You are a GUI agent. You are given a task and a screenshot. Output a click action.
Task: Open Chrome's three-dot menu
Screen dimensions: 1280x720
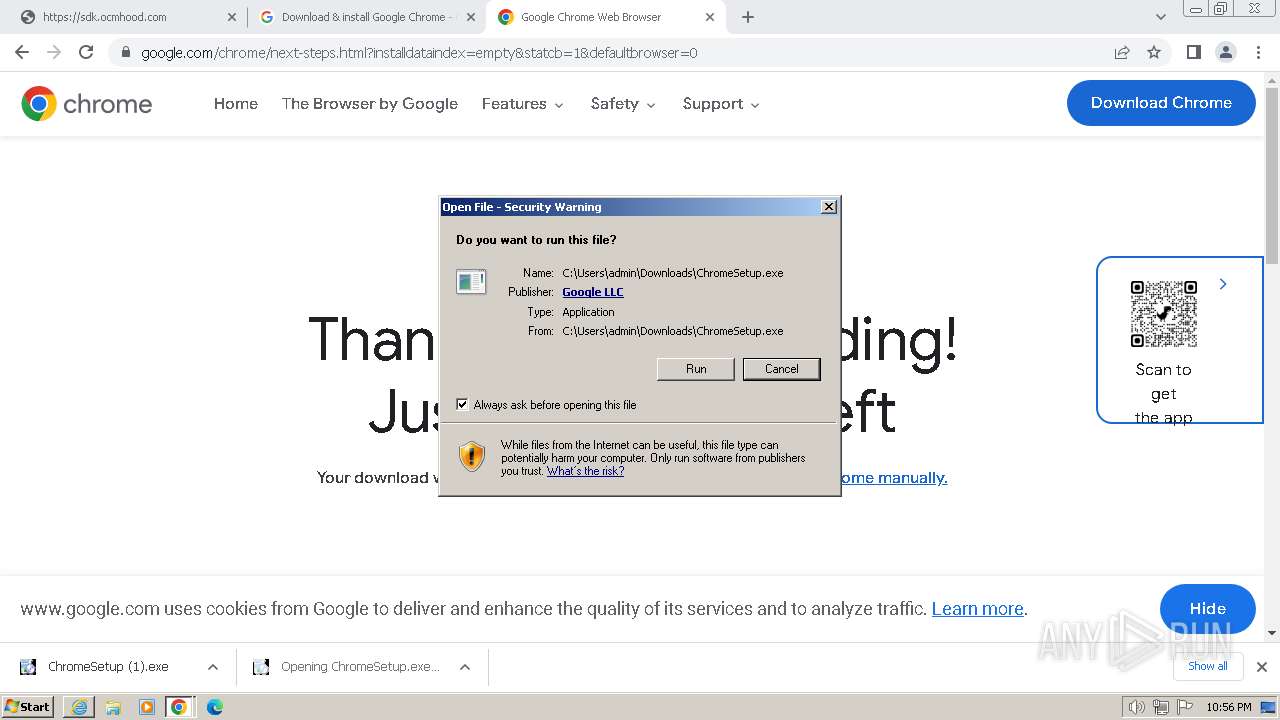(x=1258, y=52)
